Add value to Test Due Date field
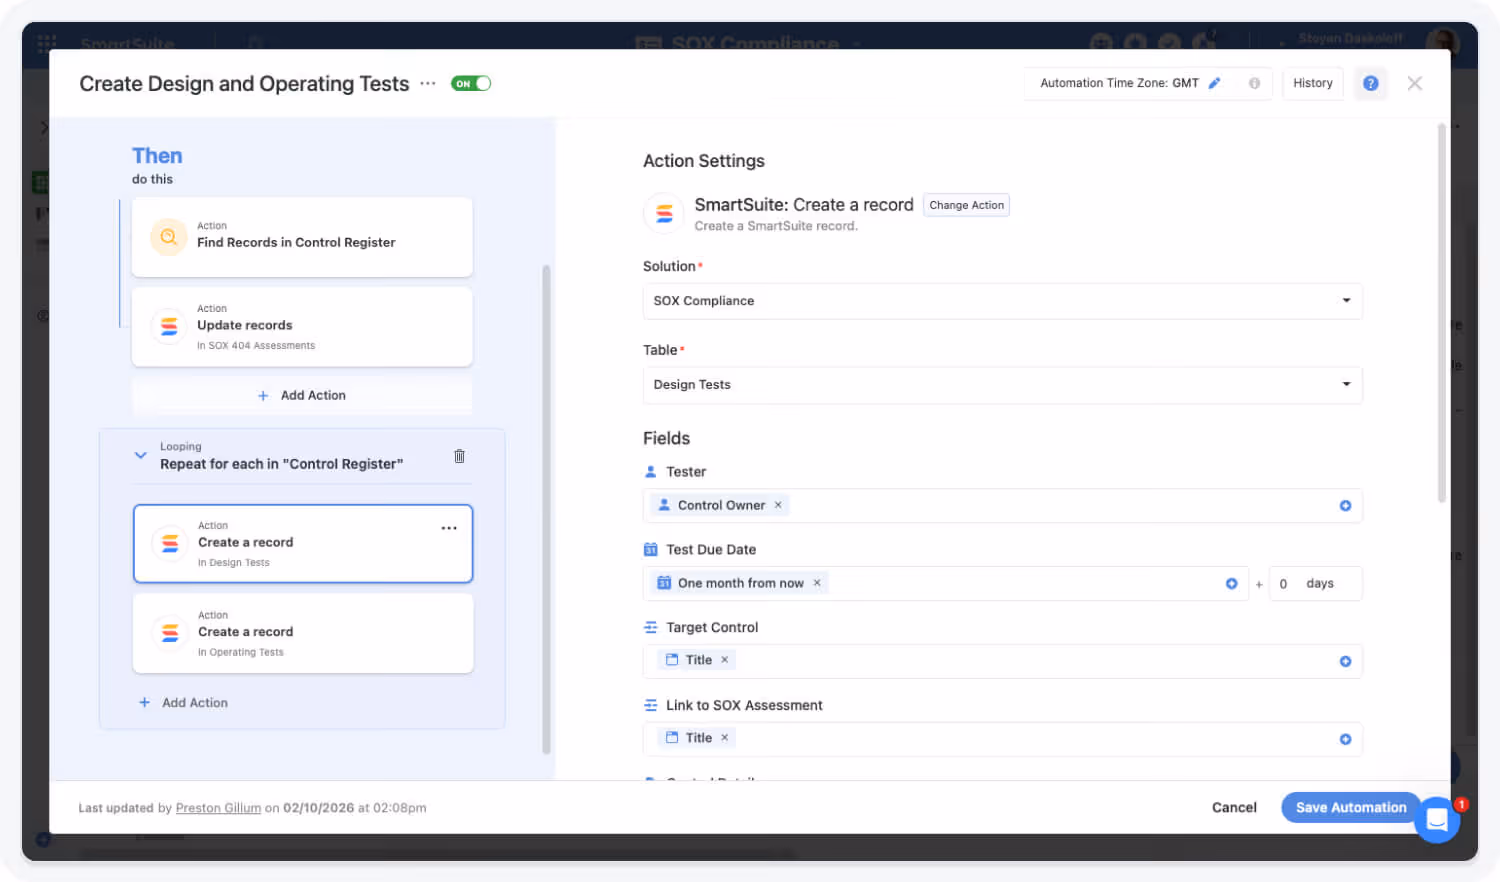This screenshot has height=882, width=1500. (1231, 584)
